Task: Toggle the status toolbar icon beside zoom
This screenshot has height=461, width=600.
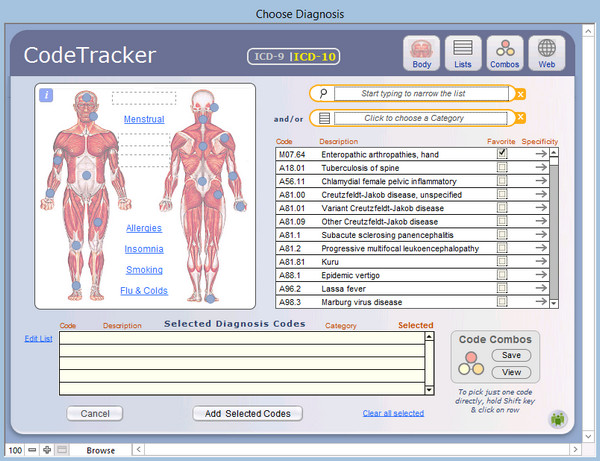Action: 62,450
